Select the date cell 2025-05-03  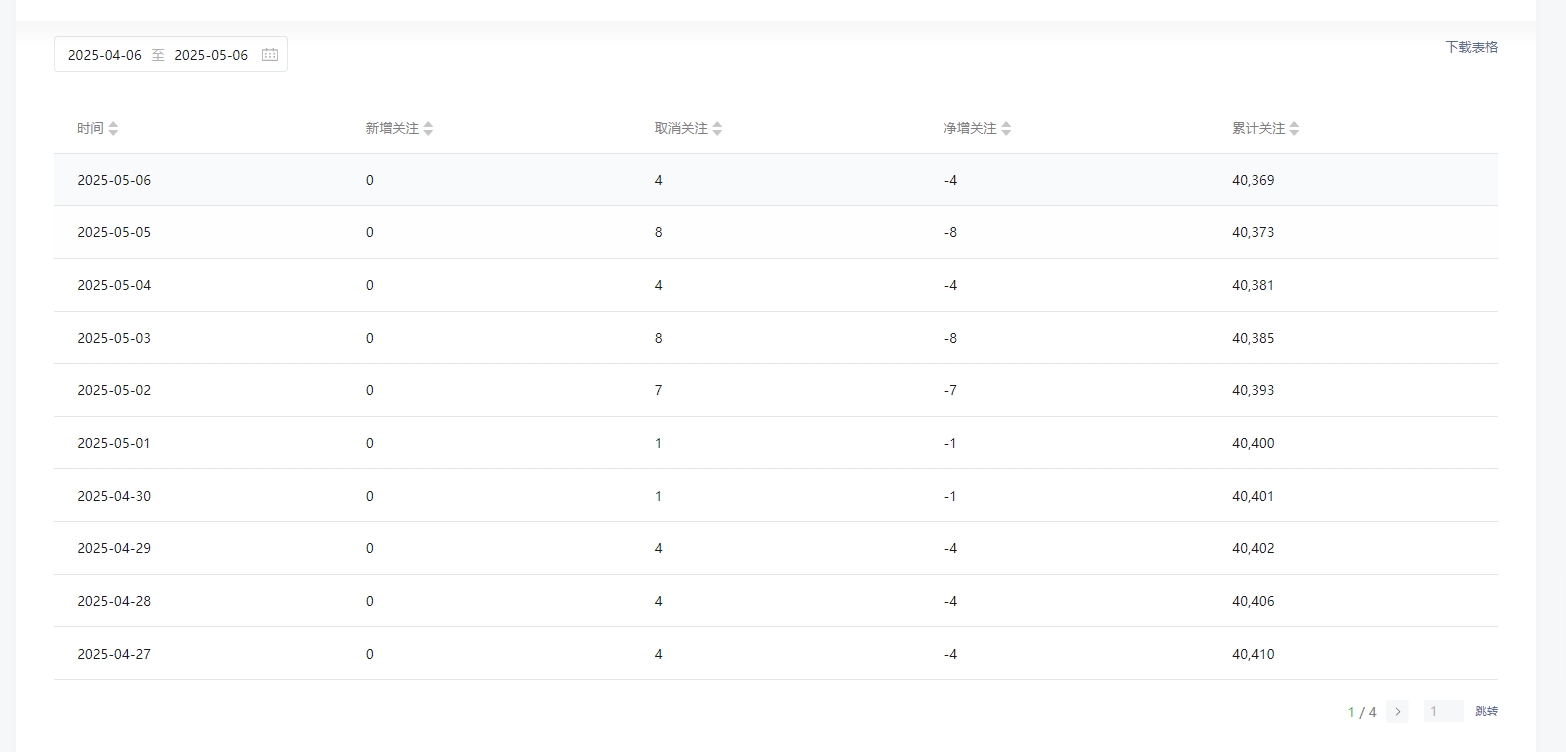click(114, 339)
